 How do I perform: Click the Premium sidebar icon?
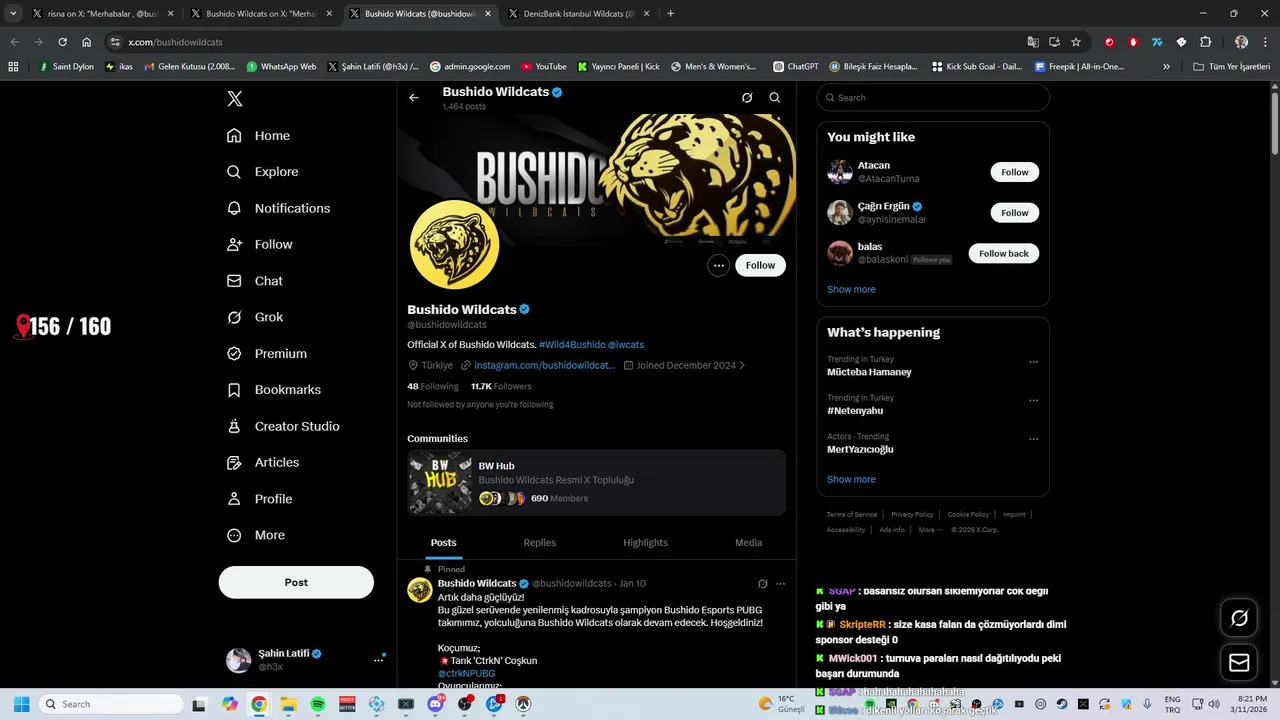234,354
